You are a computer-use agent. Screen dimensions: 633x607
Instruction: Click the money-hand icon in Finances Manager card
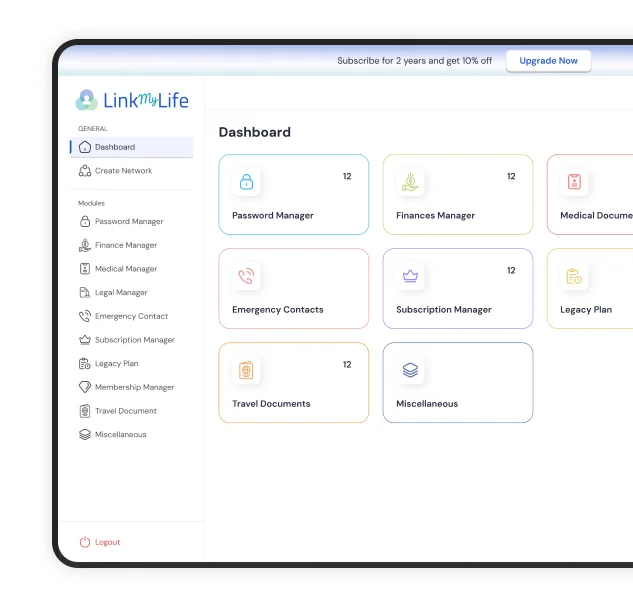(x=410, y=182)
